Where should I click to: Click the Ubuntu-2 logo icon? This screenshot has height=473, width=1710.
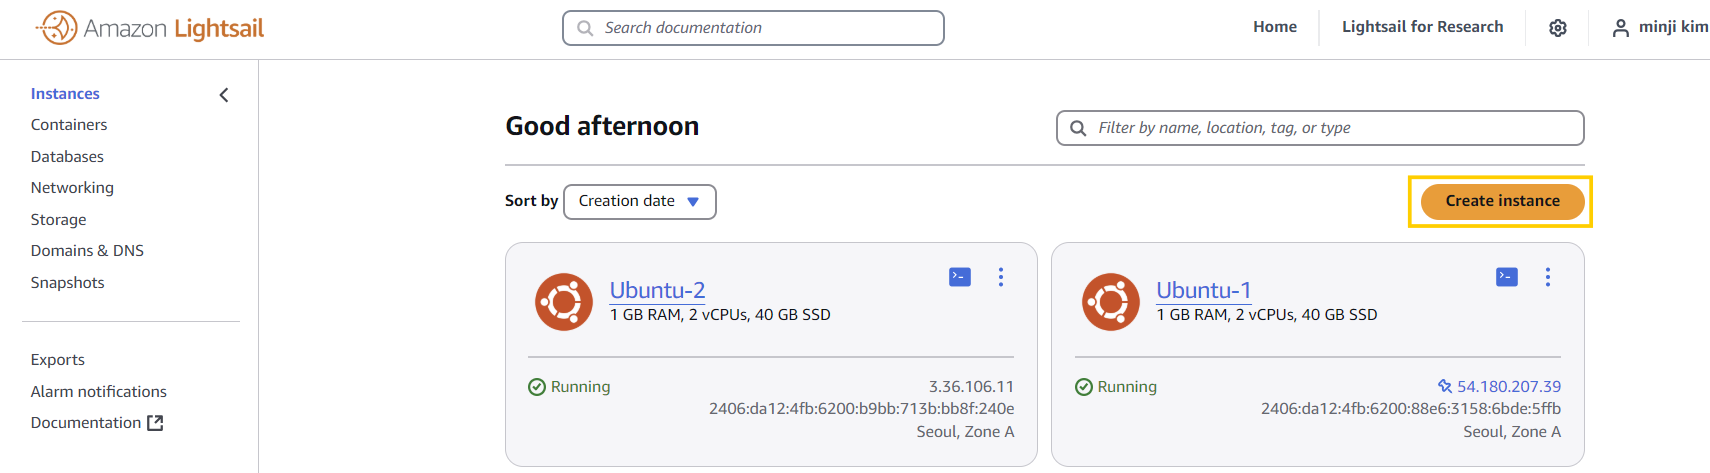pos(564,301)
